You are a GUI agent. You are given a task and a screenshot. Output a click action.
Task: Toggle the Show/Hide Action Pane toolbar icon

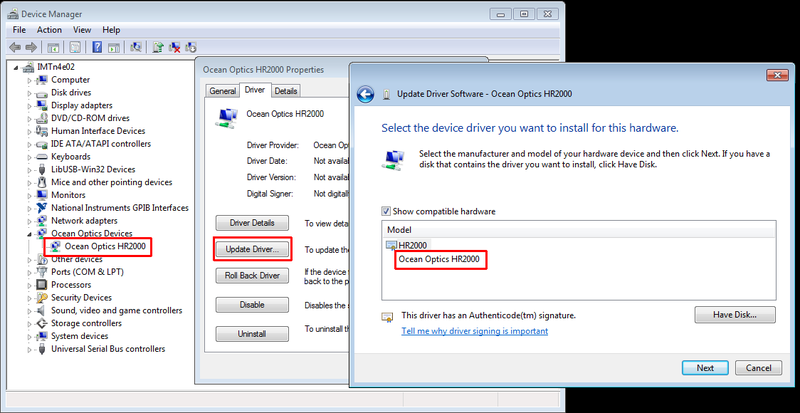(113, 47)
